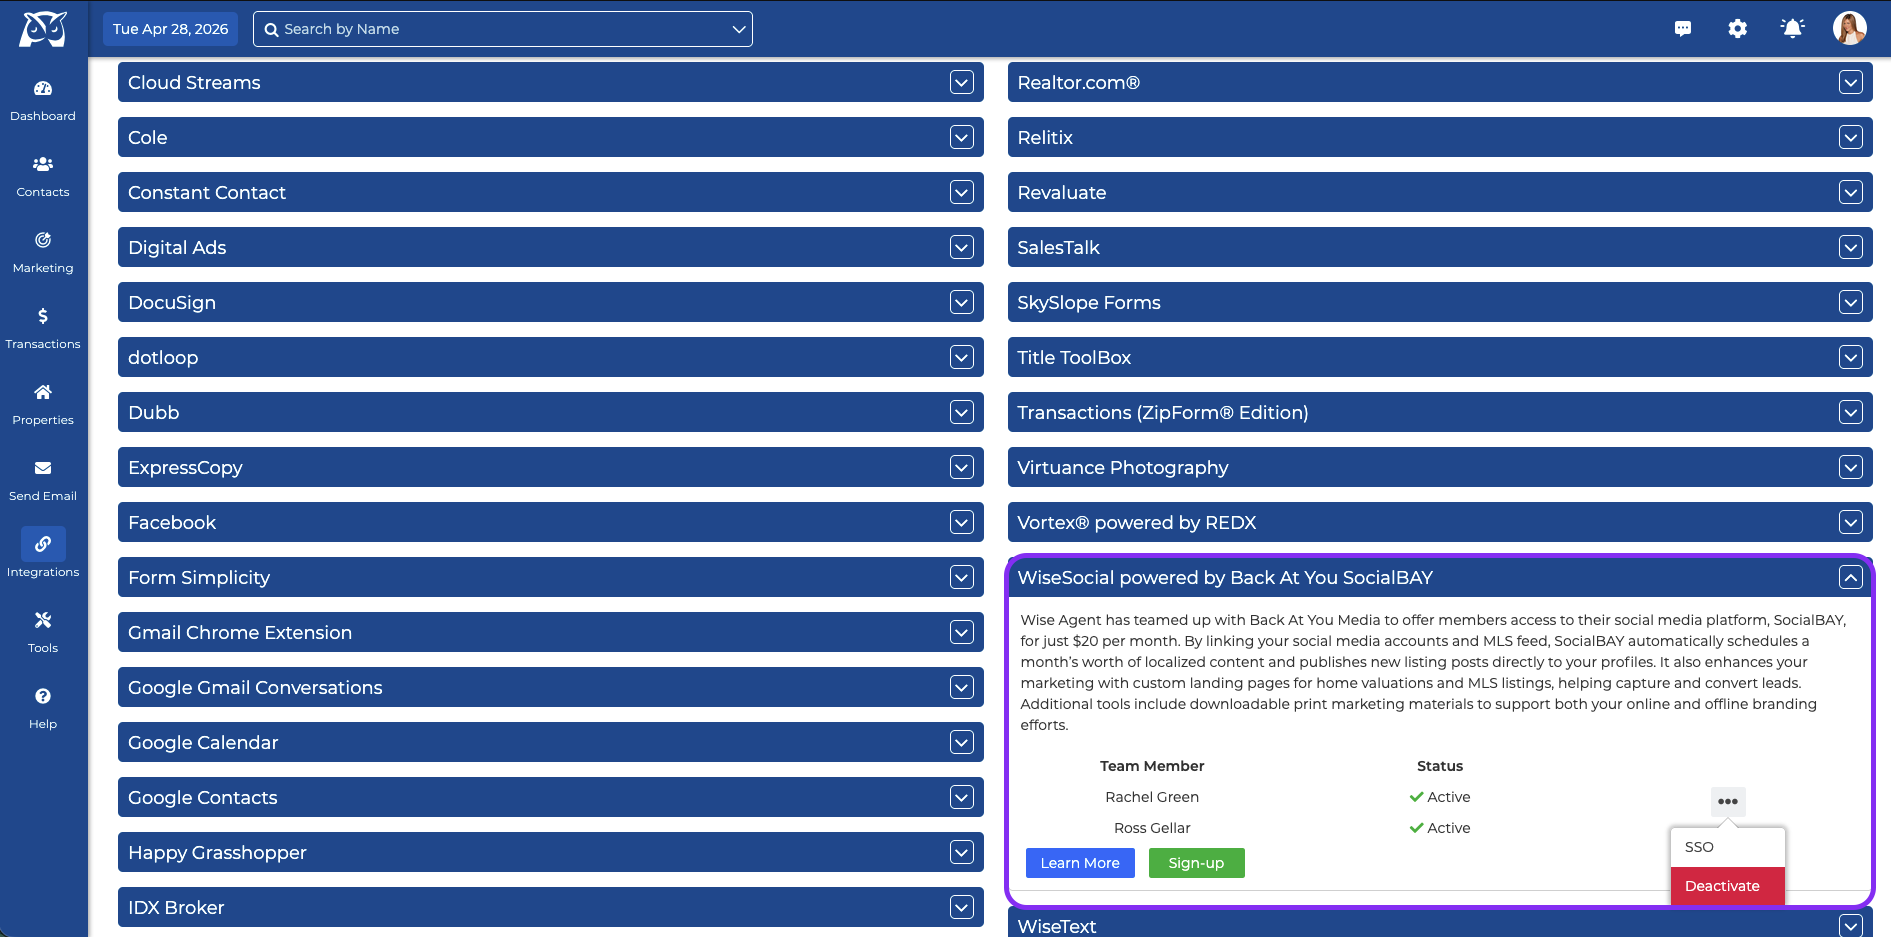Expand the SalesTalk integration
This screenshot has height=937, width=1891.
click(x=1851, y=247)
